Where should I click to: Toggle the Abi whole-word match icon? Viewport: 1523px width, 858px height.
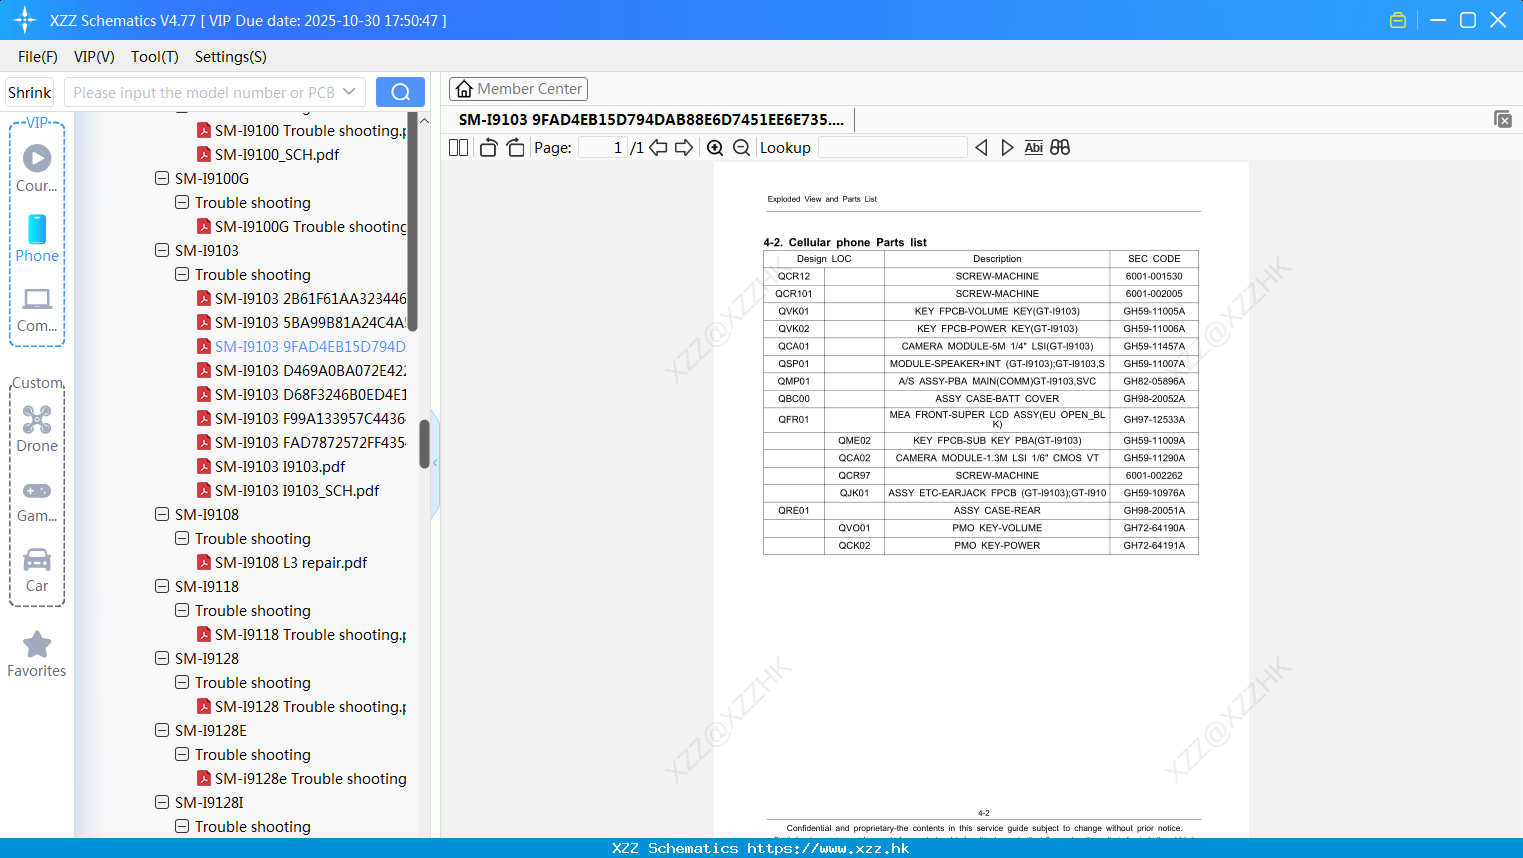1034,148
